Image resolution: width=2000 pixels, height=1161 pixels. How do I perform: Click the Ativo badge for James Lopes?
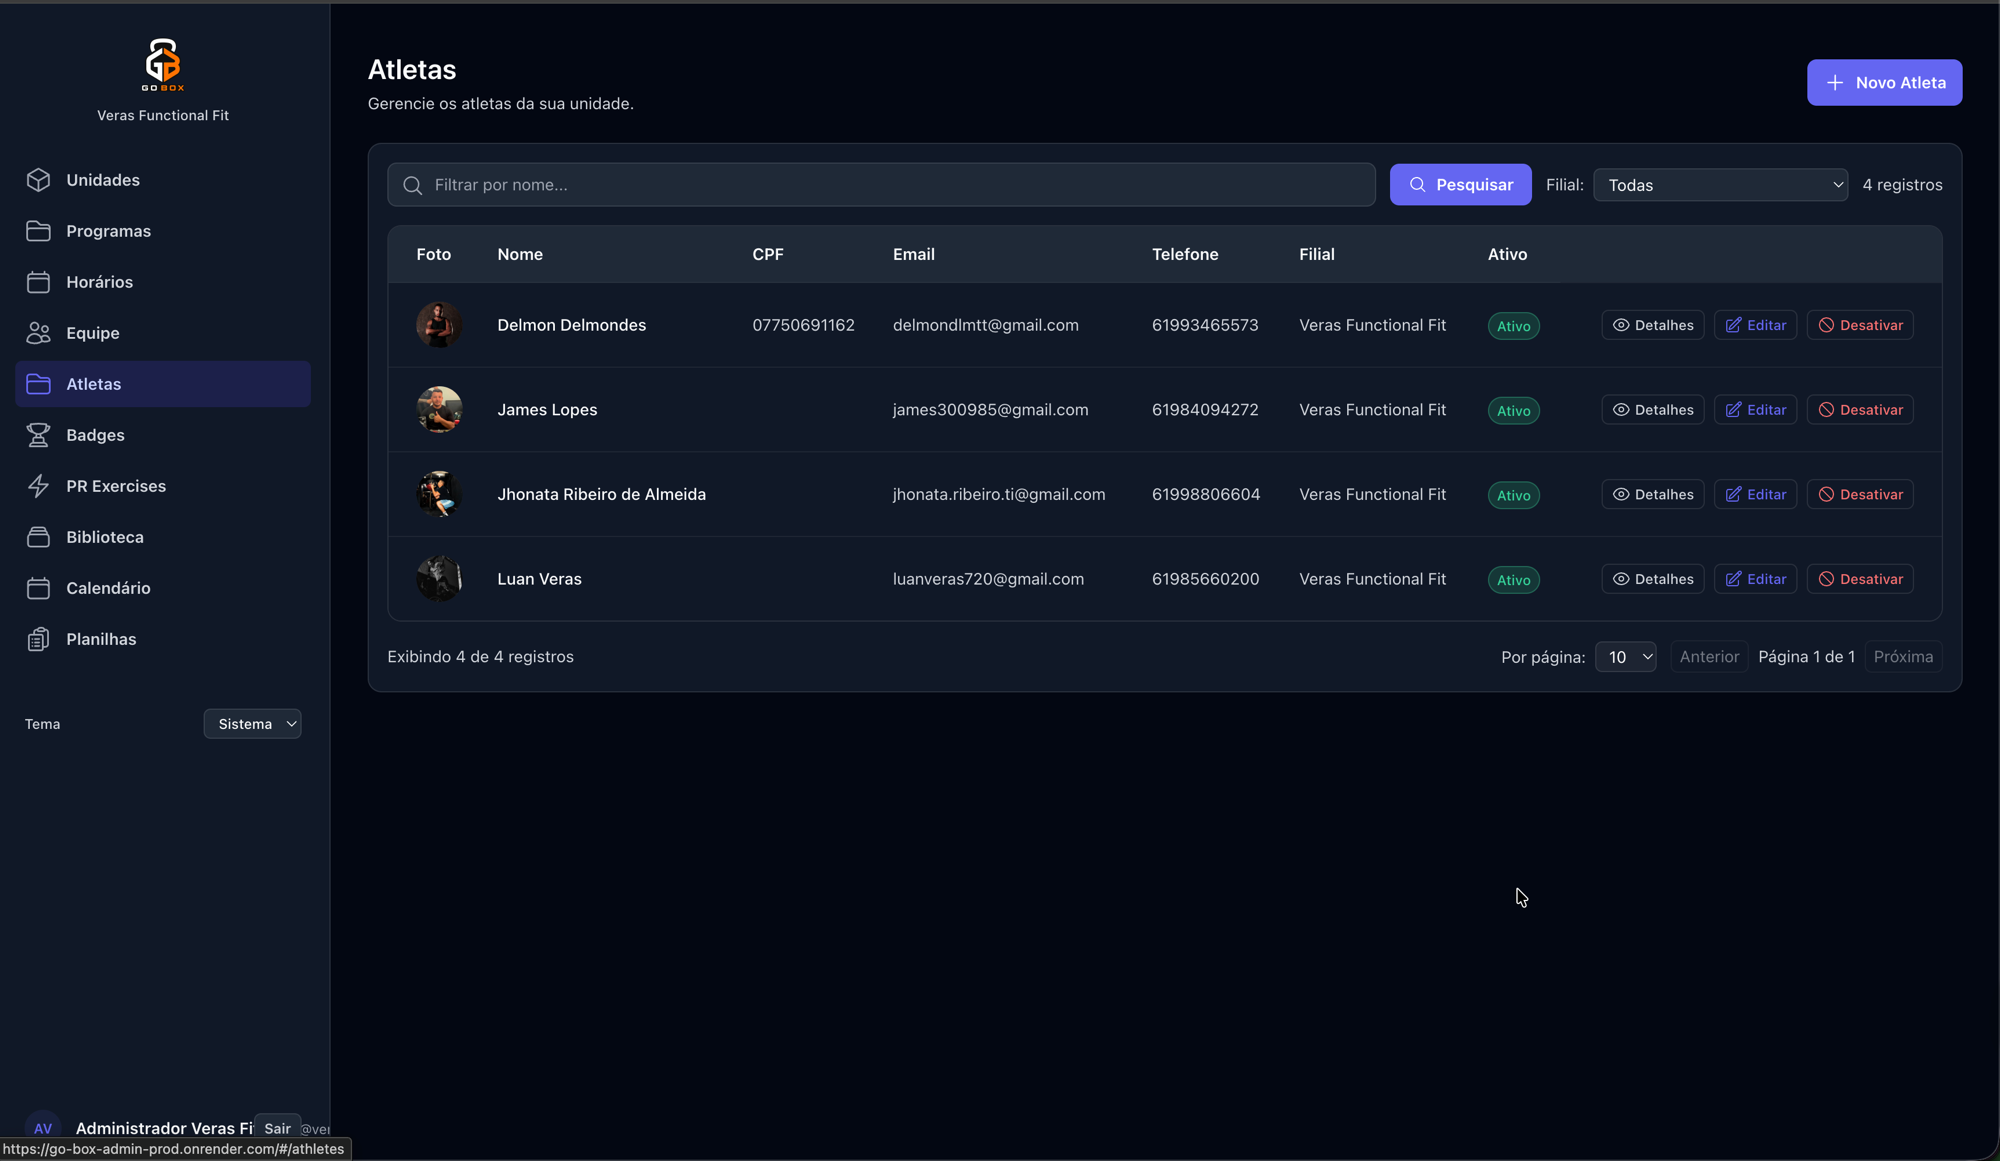[1513, 411]
